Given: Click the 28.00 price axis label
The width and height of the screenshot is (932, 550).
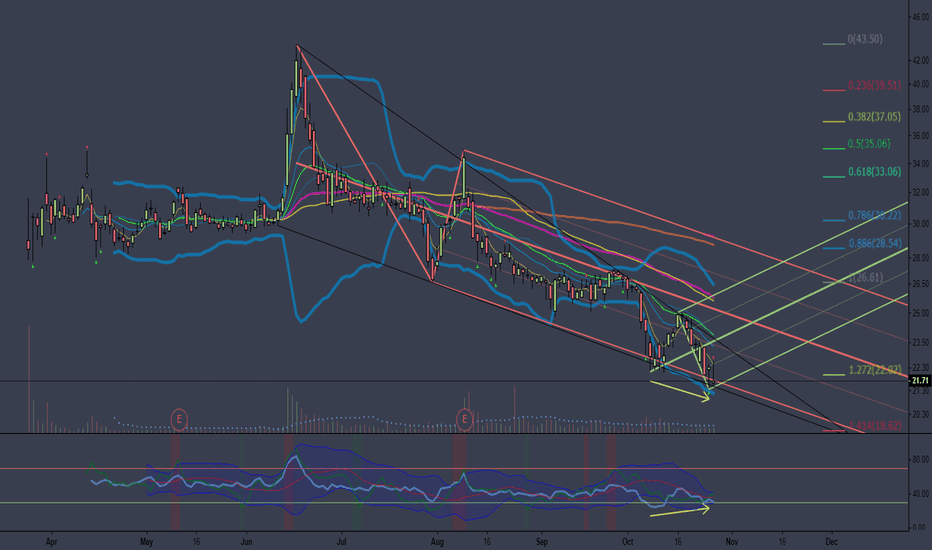Looking at the screenshot, I should tap(920, 257).
